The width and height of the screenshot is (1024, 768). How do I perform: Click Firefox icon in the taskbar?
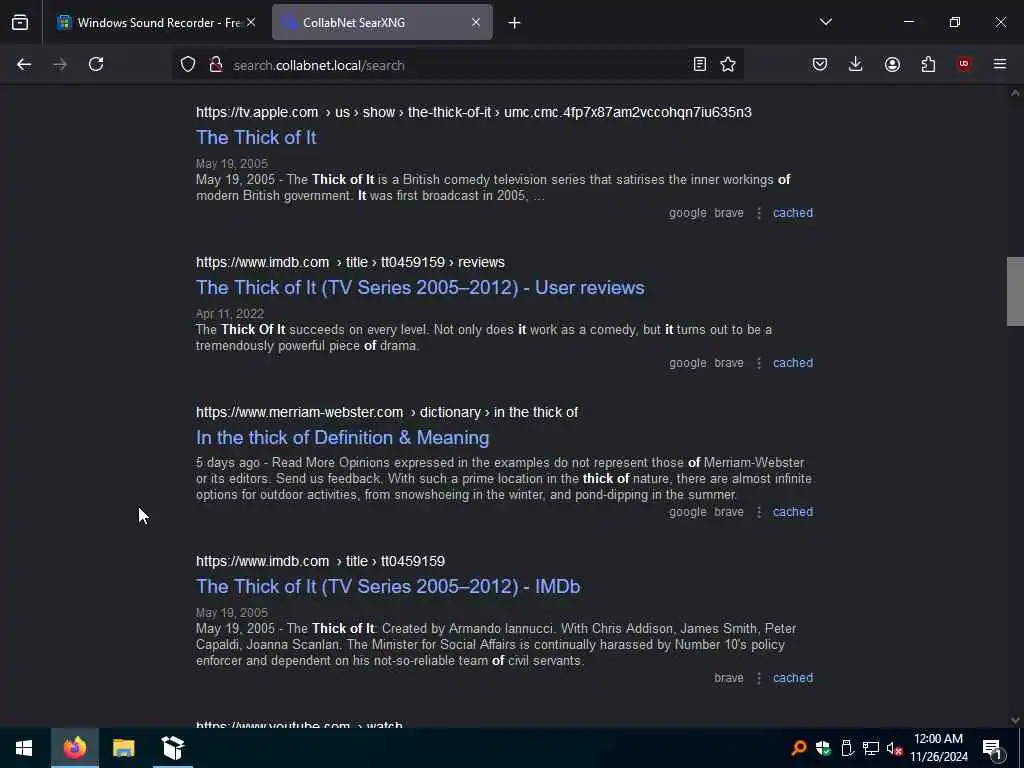point(75,748)
